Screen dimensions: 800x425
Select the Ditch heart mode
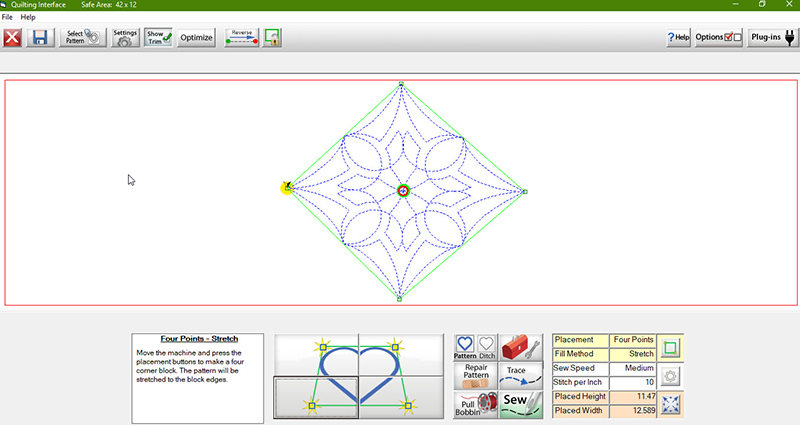[x=486, y=347]
